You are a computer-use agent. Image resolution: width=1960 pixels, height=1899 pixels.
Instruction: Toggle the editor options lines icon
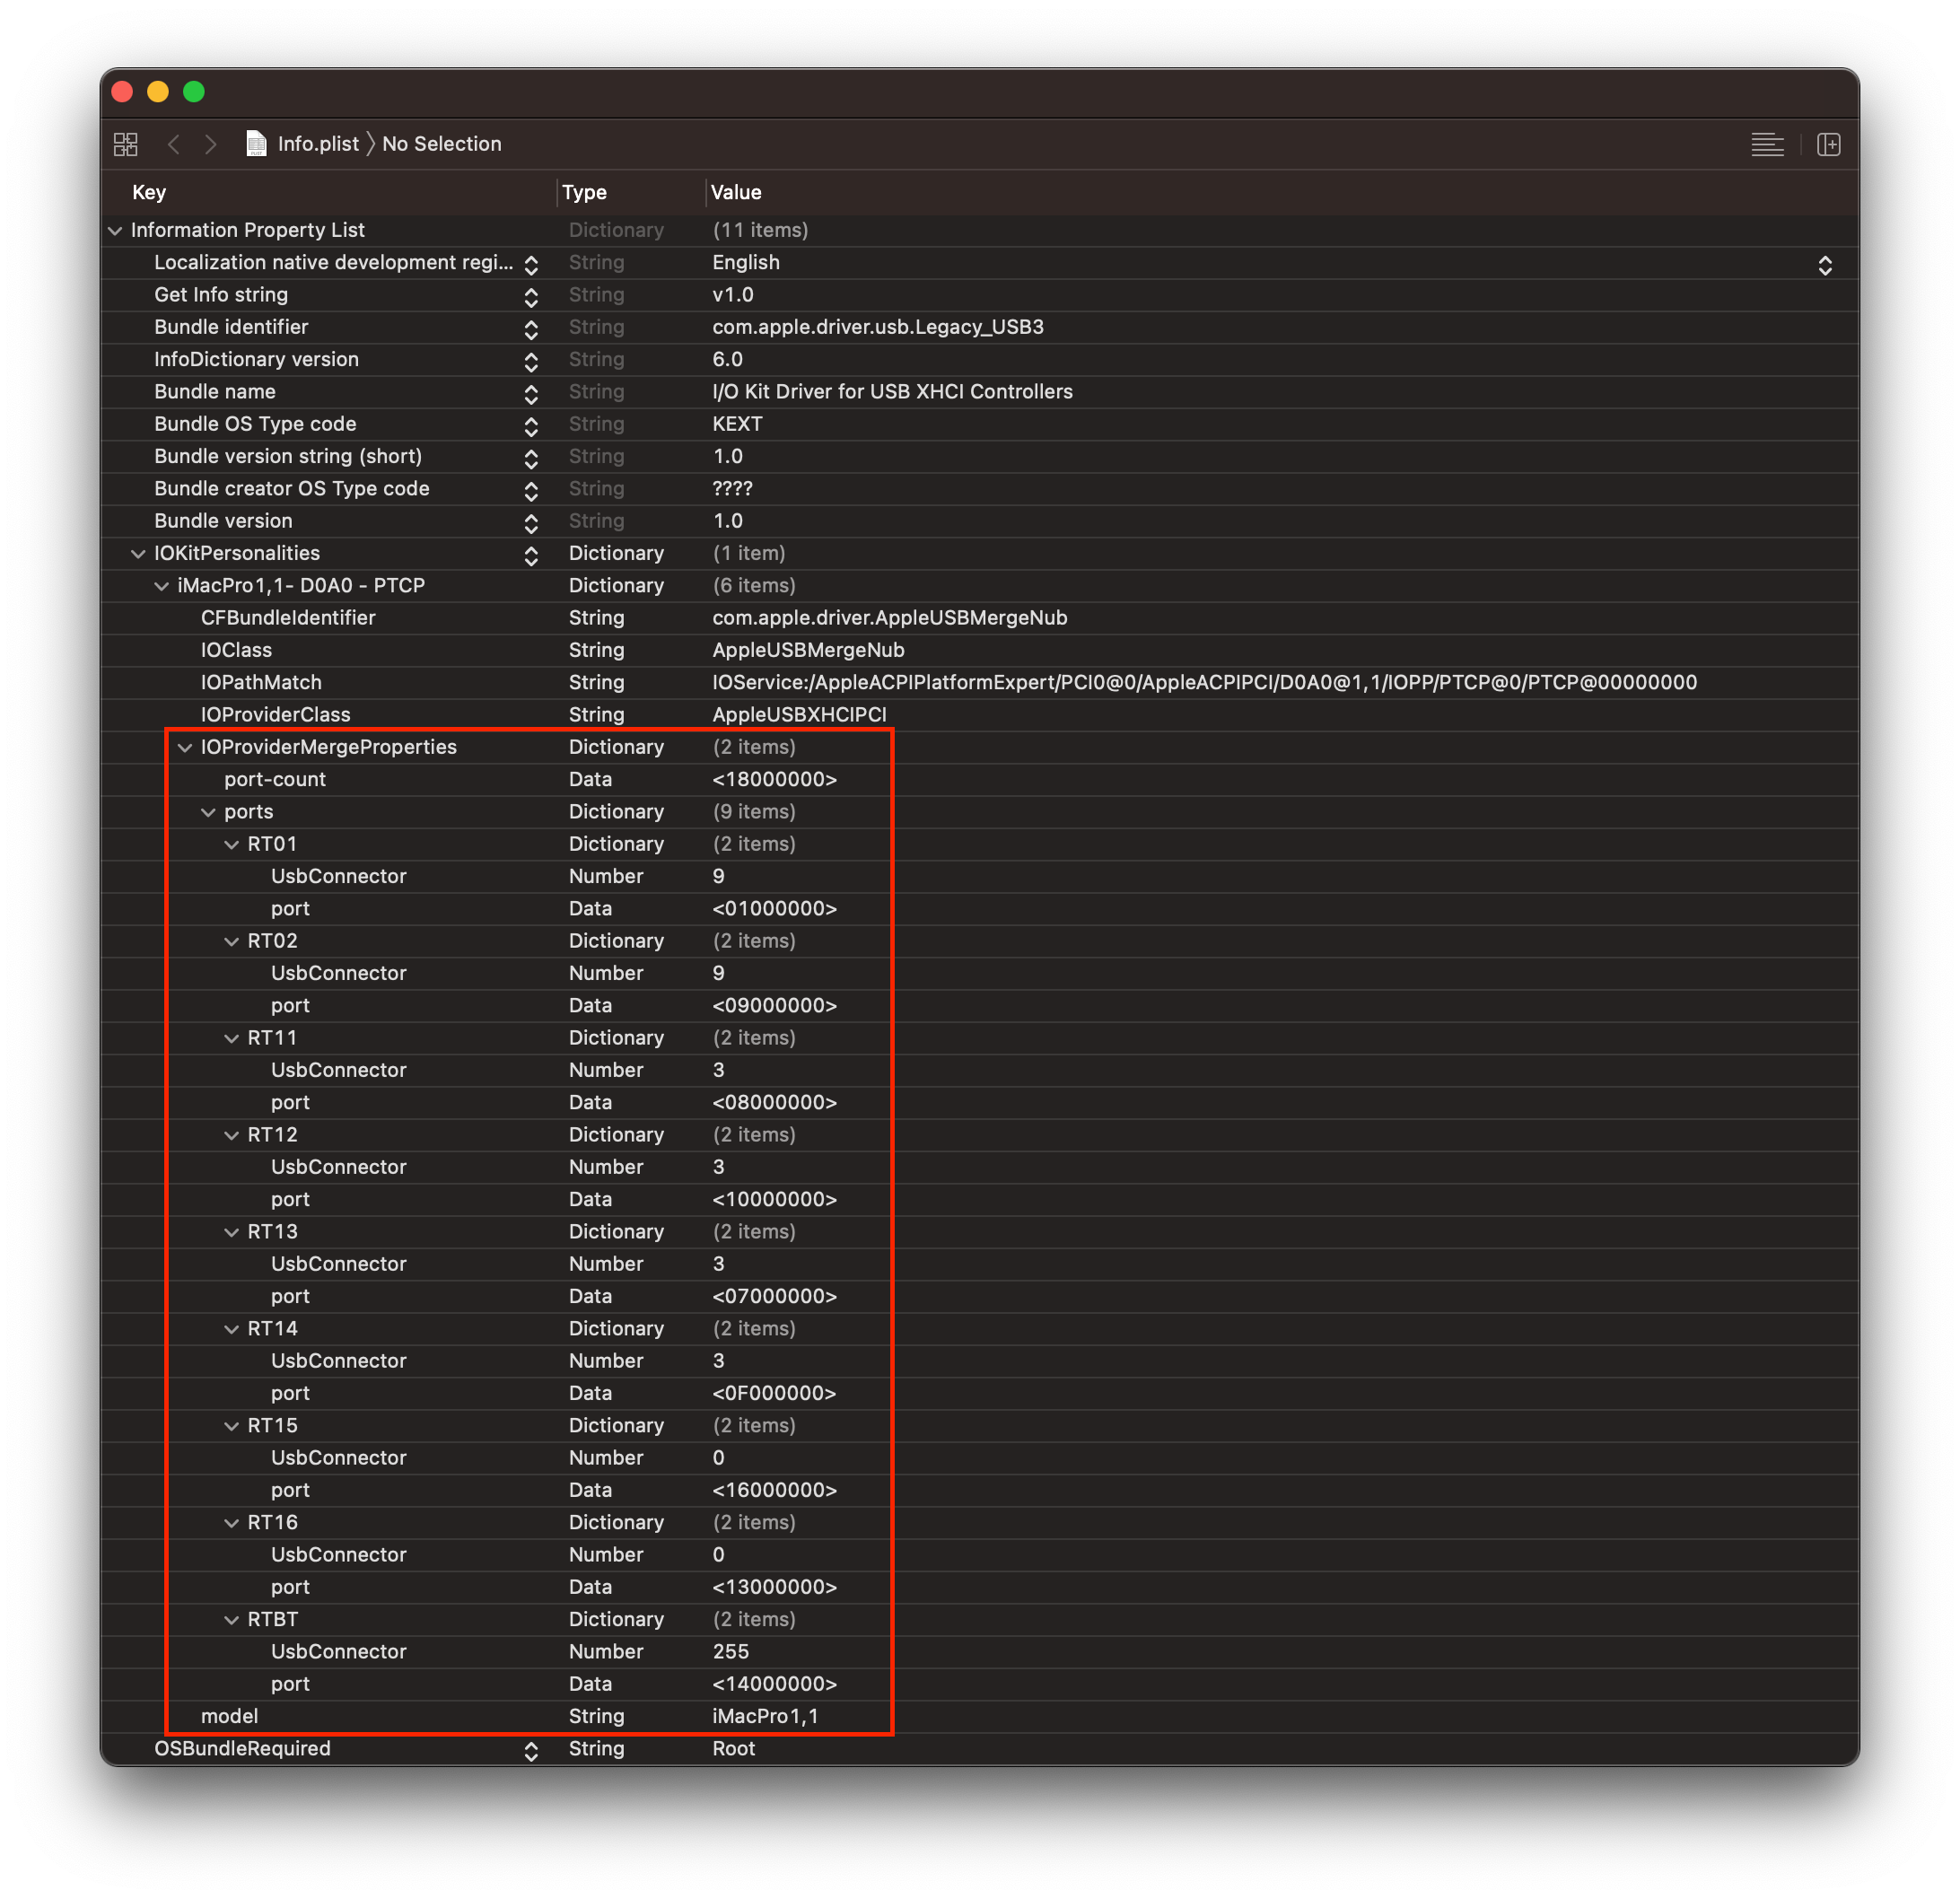[1767, 144]
